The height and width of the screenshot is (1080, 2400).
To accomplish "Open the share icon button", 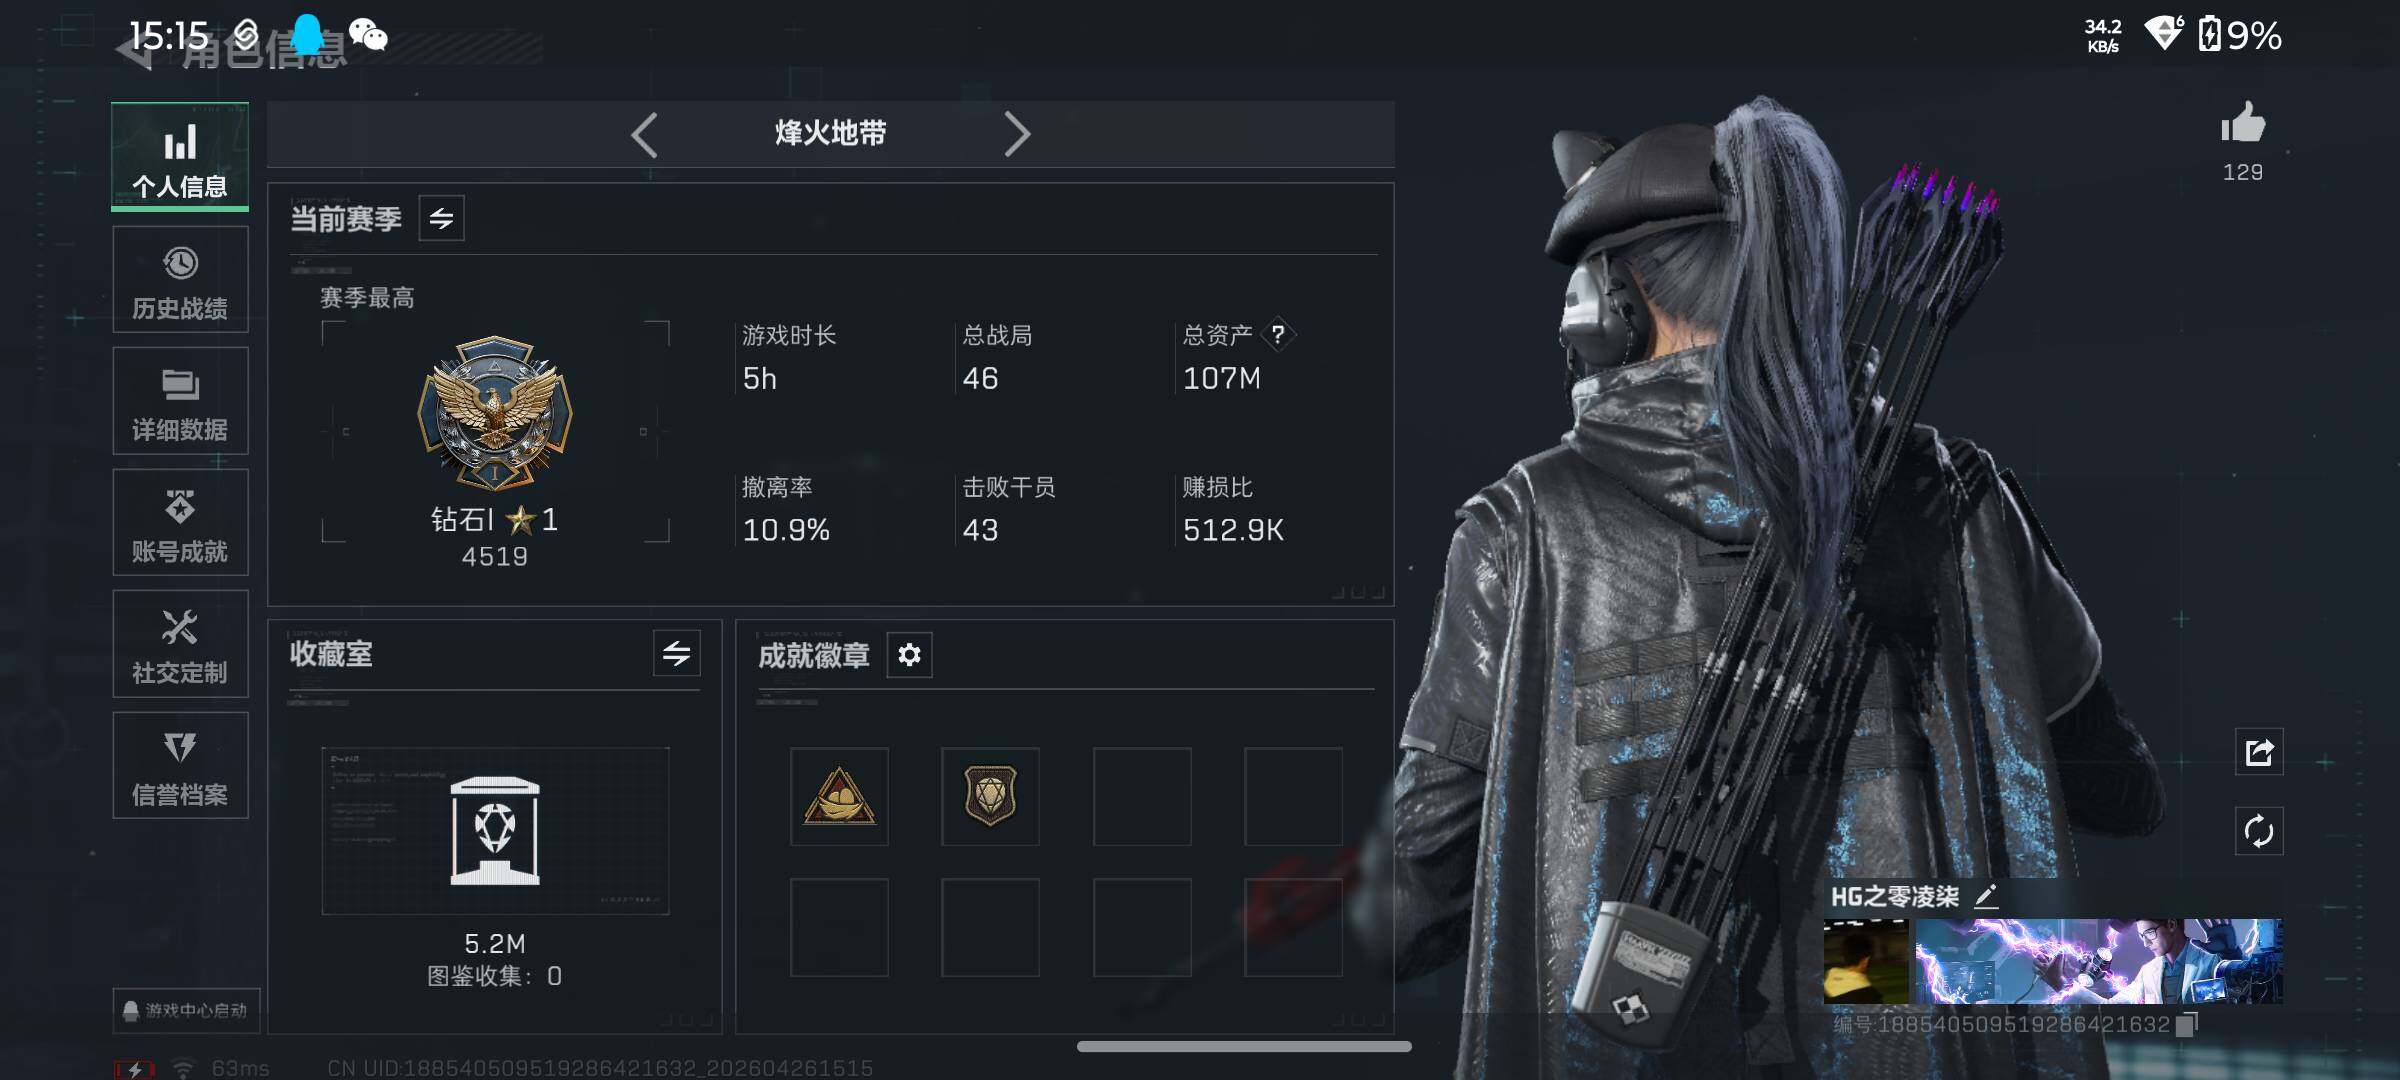I will [2259, 752].
